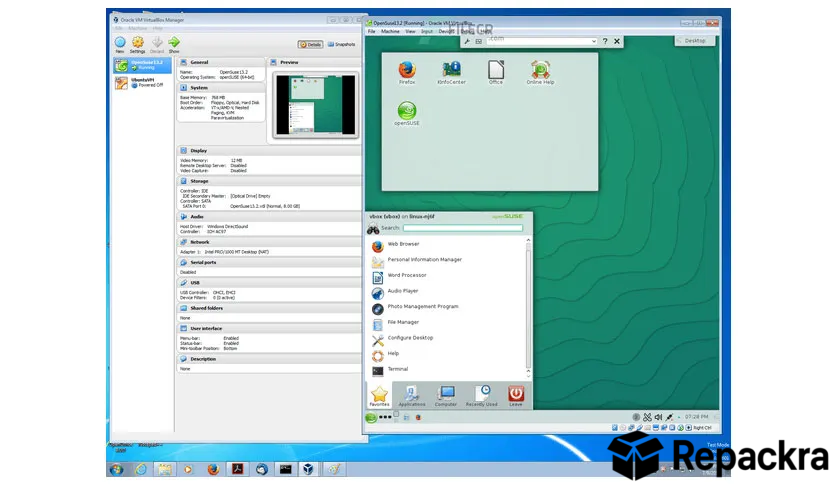Viewport: 836px width, 484px height.
Task: Collapse the Storage section header
Action: point(269,181)
